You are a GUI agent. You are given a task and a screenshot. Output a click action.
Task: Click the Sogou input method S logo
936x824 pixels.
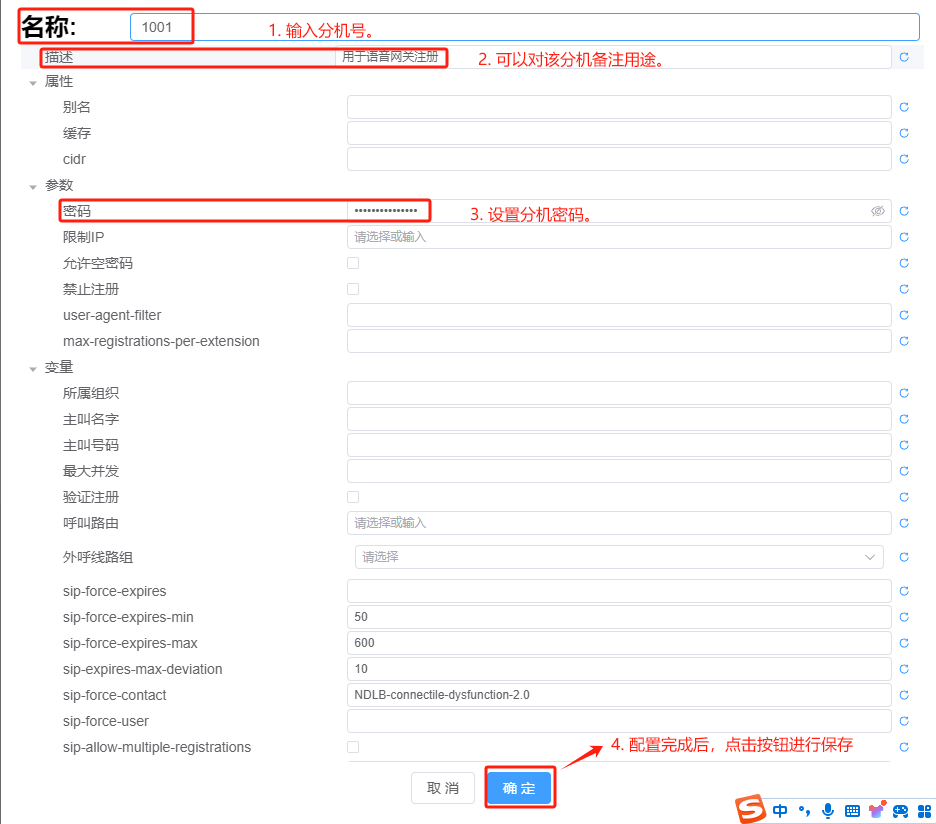(x=750, y=810)
